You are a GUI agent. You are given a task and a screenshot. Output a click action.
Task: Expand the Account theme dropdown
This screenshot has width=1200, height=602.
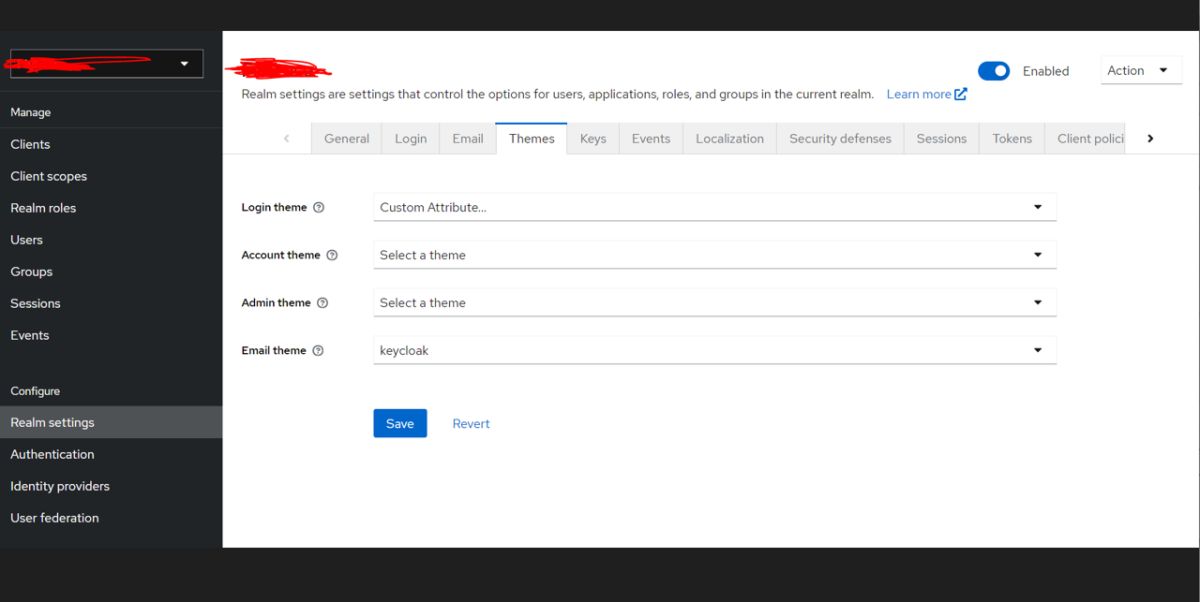point(715,255)
